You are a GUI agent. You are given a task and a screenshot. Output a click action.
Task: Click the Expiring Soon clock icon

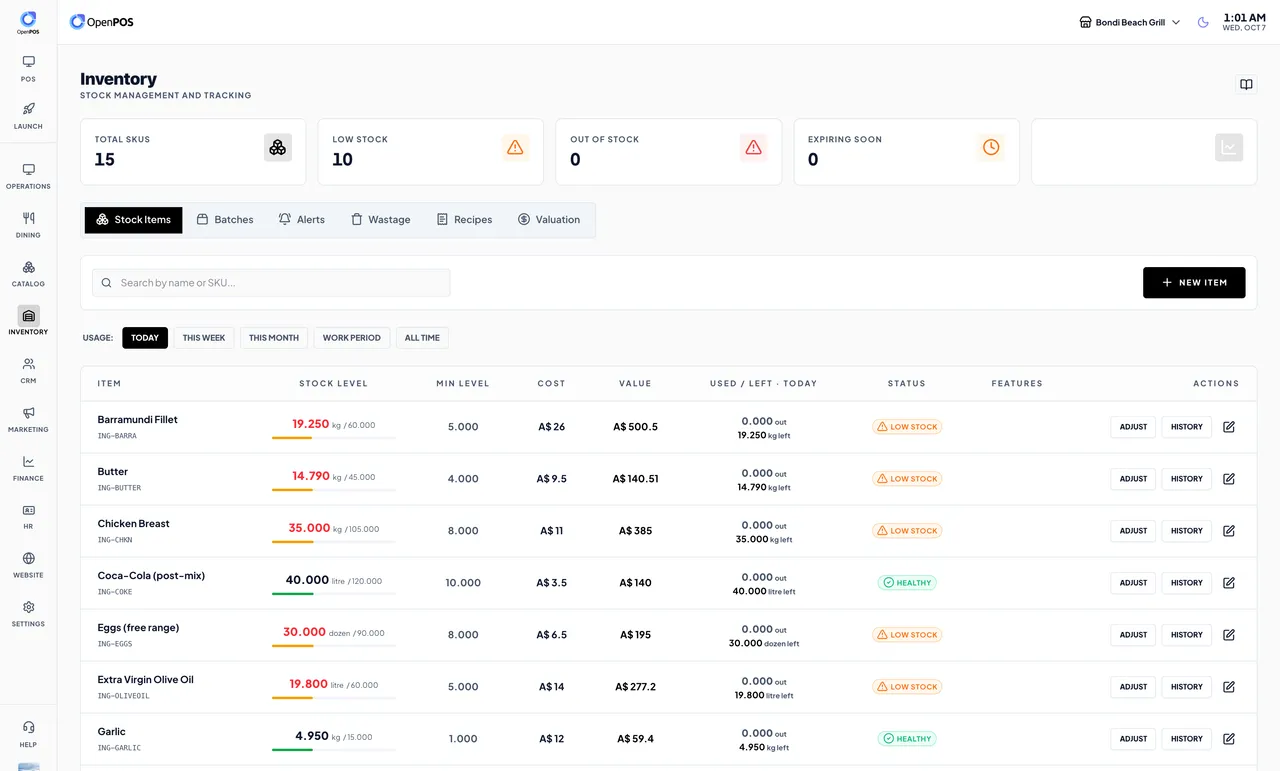coord(991,147)
